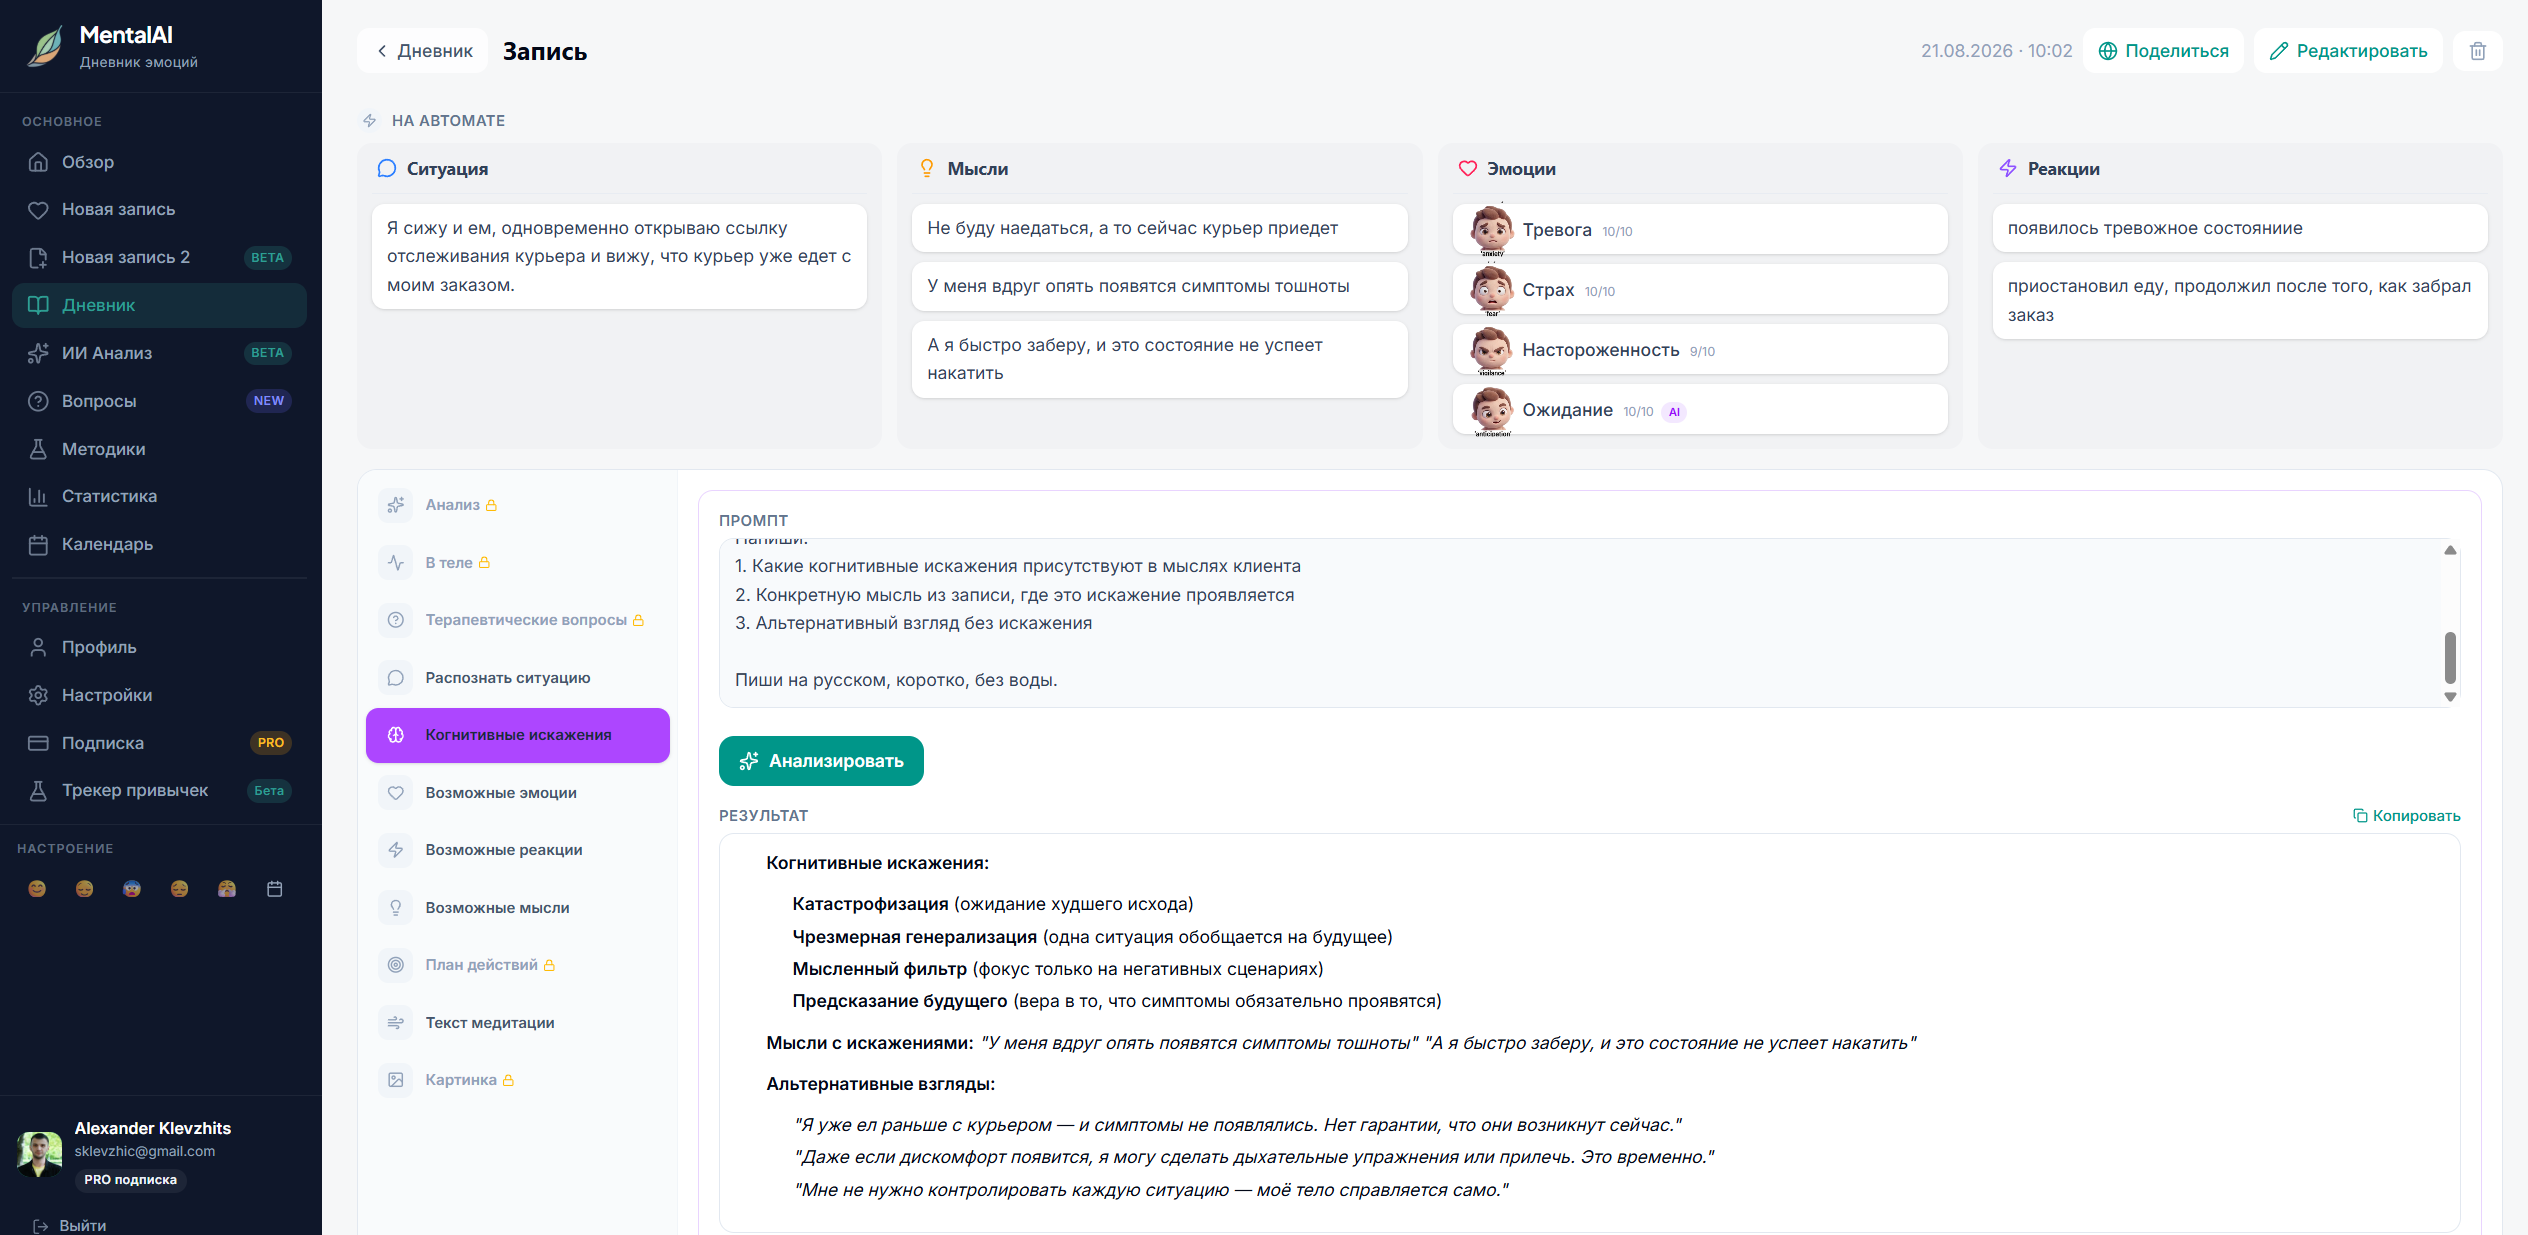The image size is (2528, 1235).
Task: Open the locked Анализ tab
Action: click(518, 505)
